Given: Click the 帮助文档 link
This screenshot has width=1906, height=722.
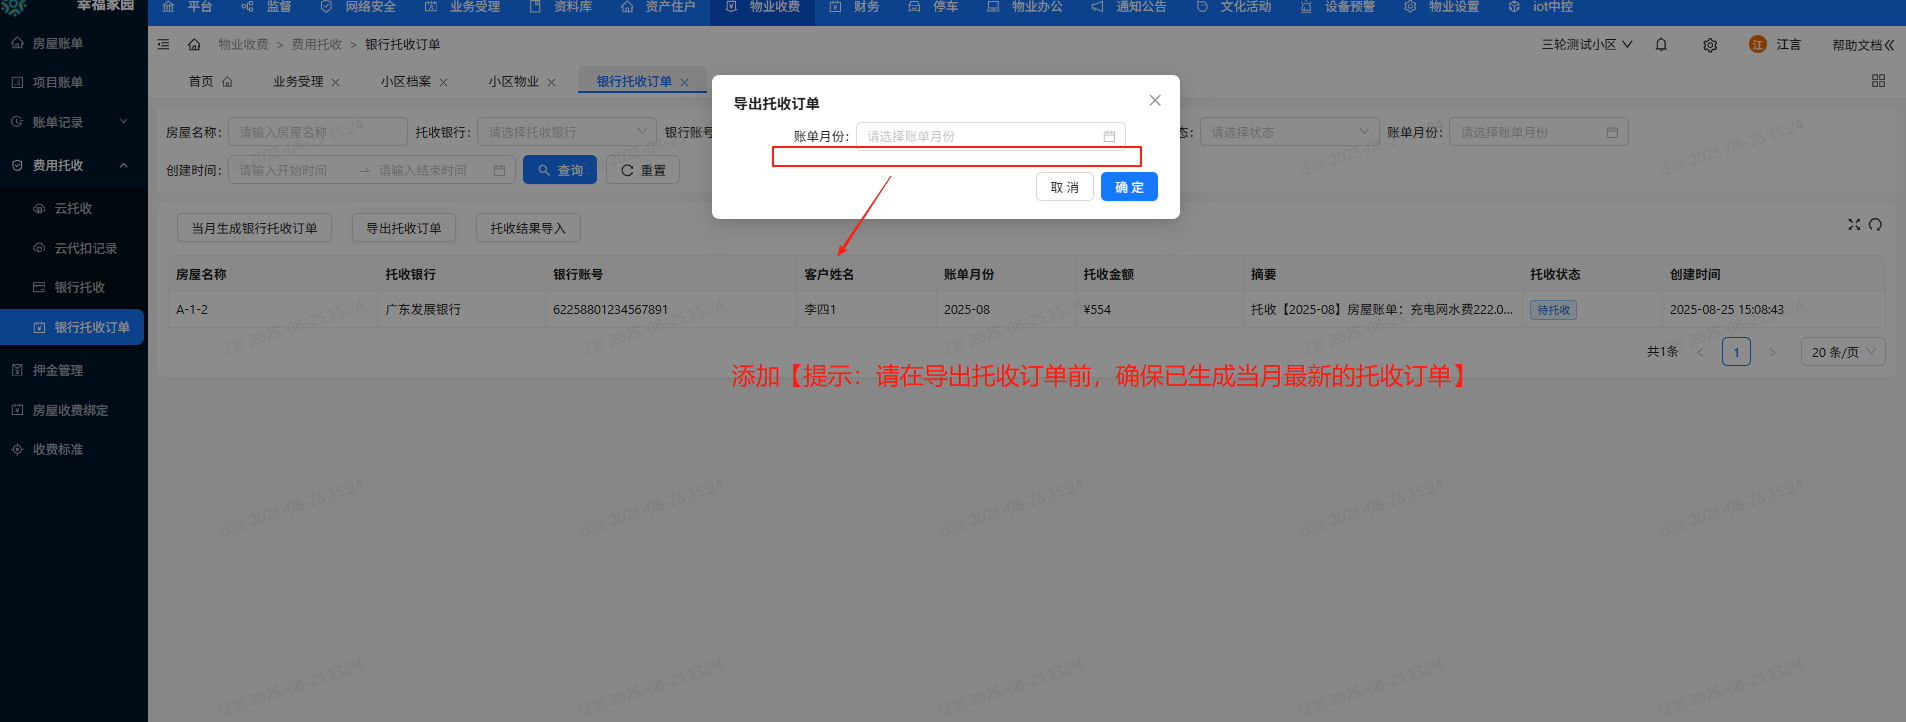Looking at the screenshot, I should (x=1862, y=45).
